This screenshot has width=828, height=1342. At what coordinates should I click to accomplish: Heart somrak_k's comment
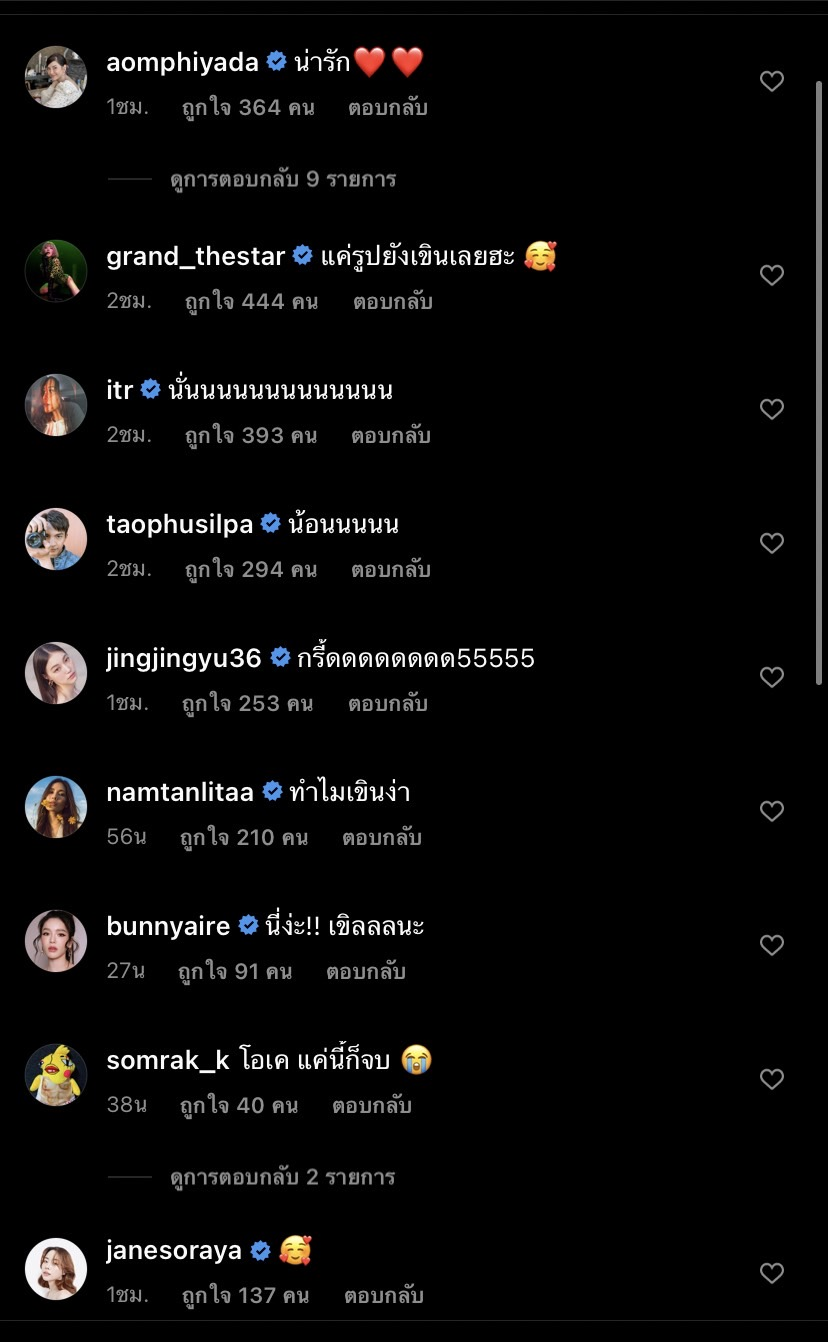point(771,1079)
